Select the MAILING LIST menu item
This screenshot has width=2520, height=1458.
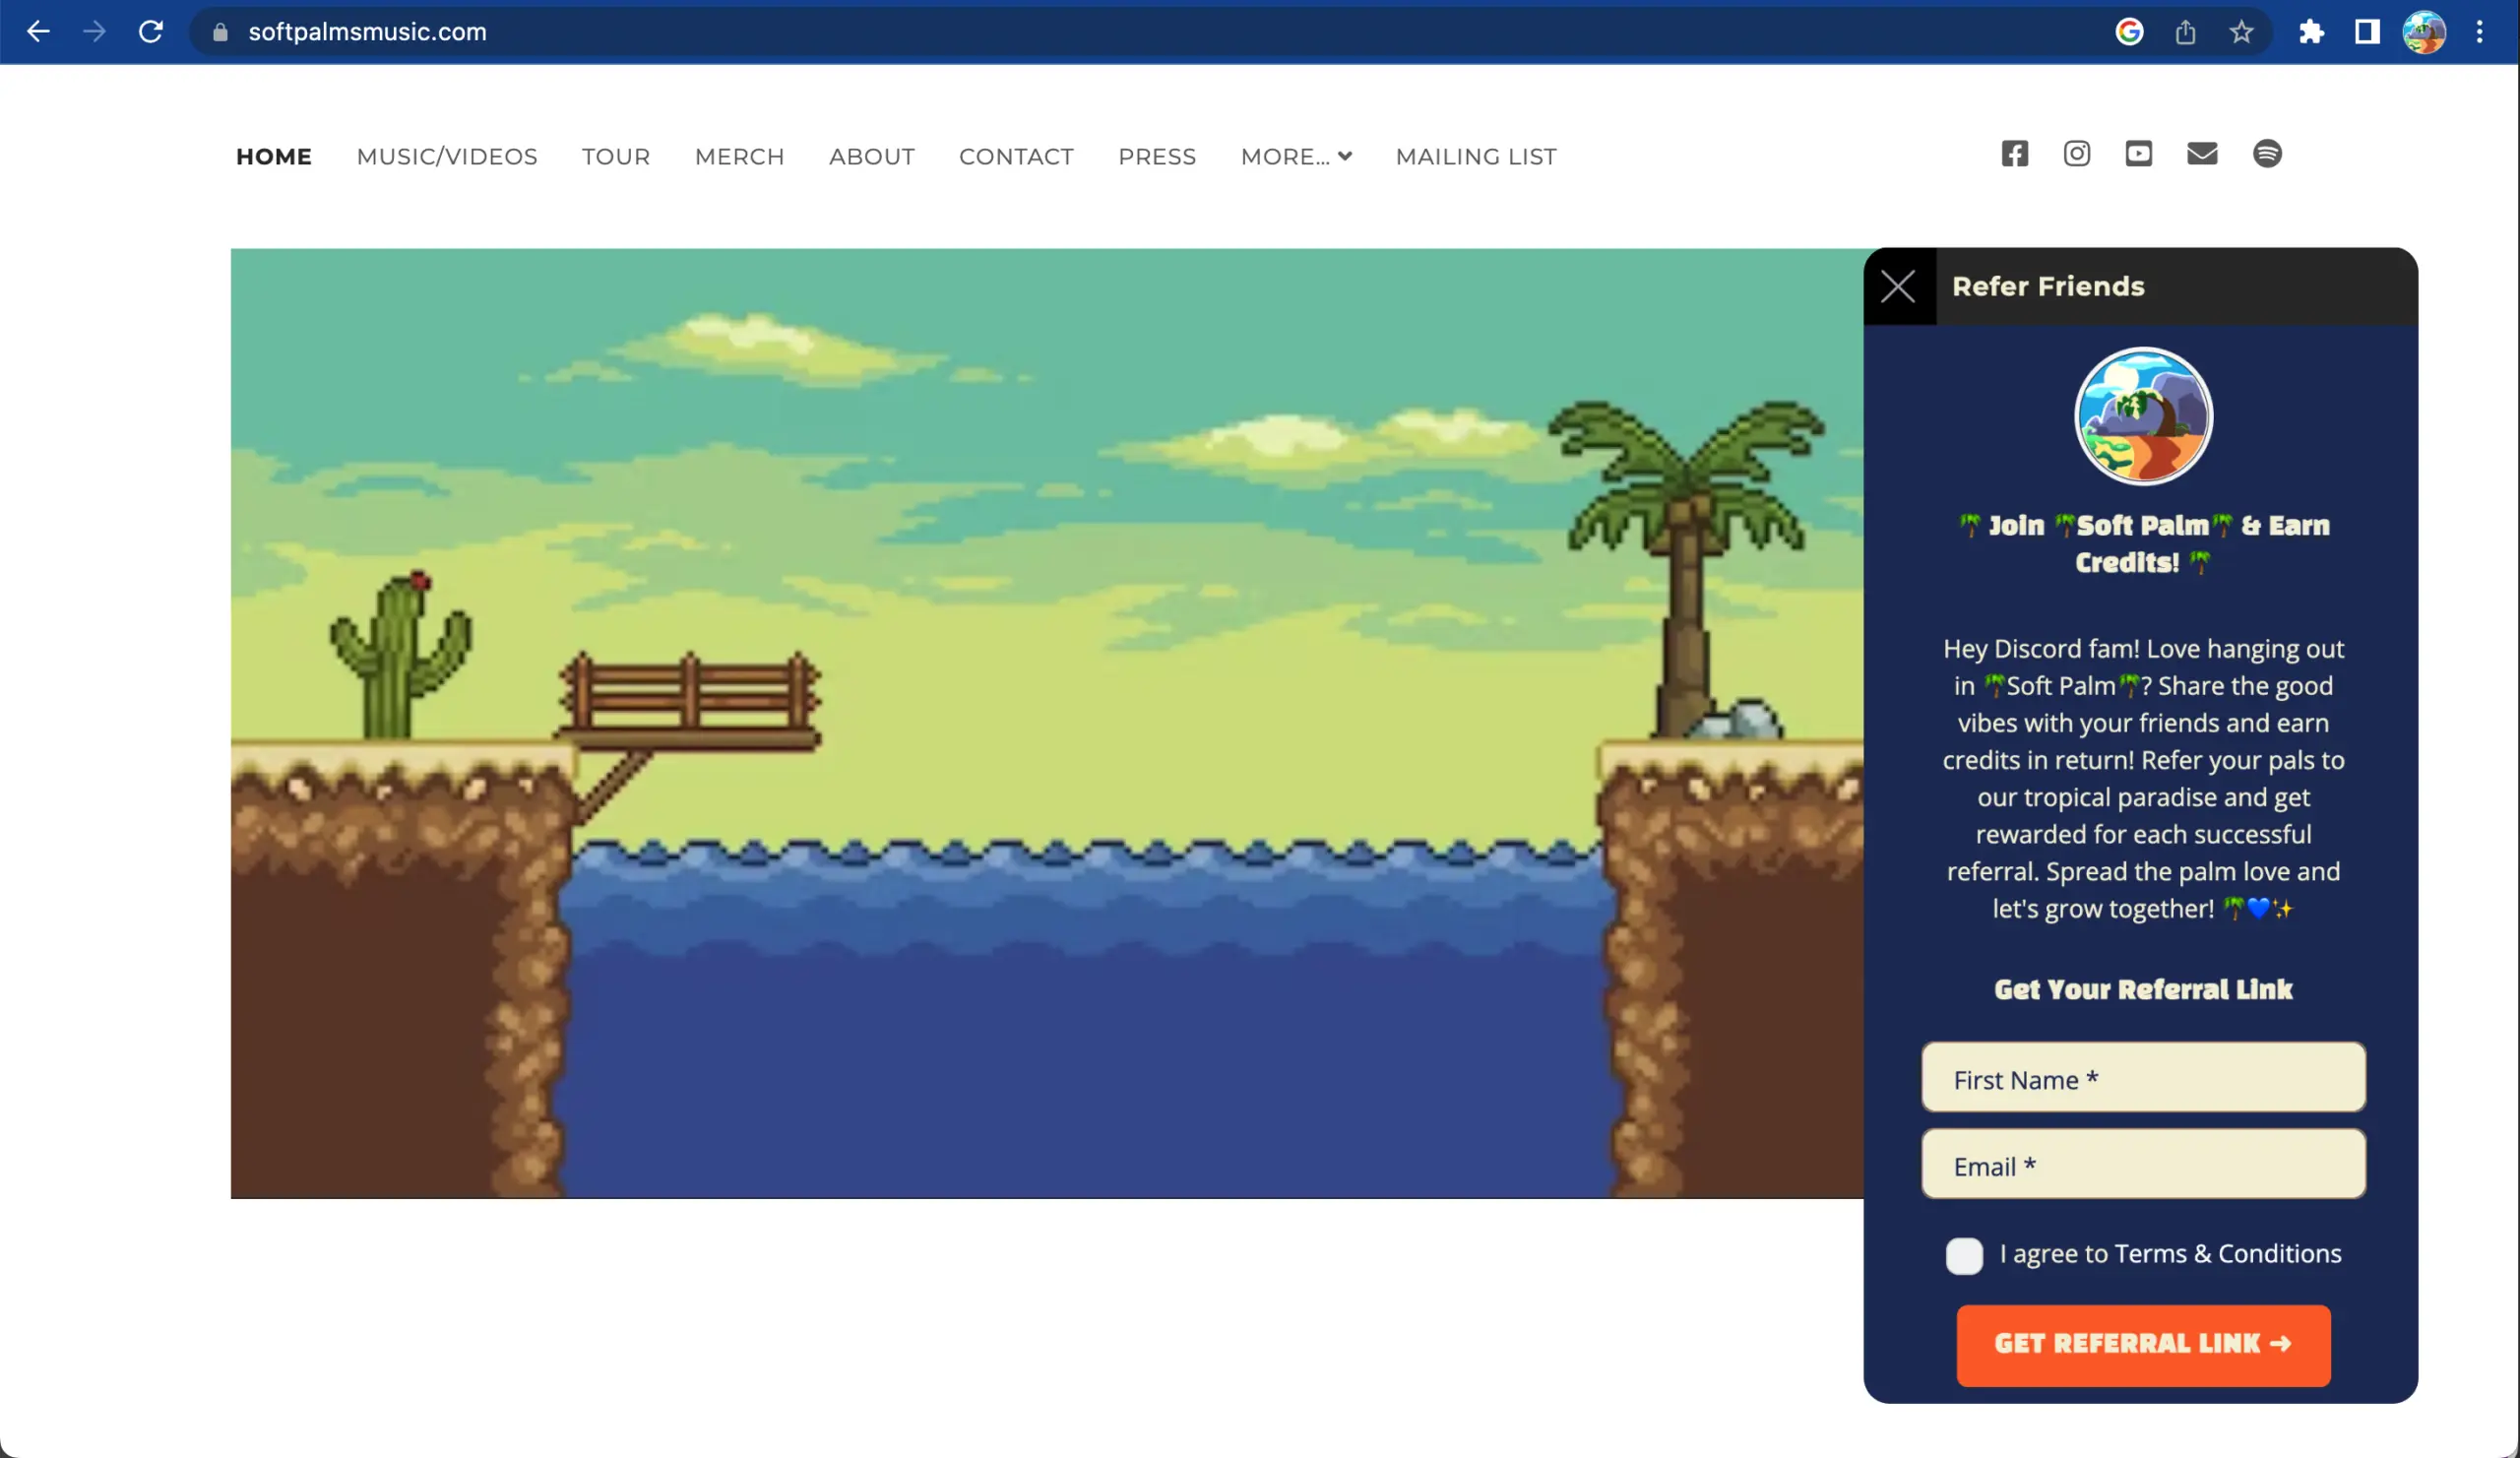pos(1476,157)
